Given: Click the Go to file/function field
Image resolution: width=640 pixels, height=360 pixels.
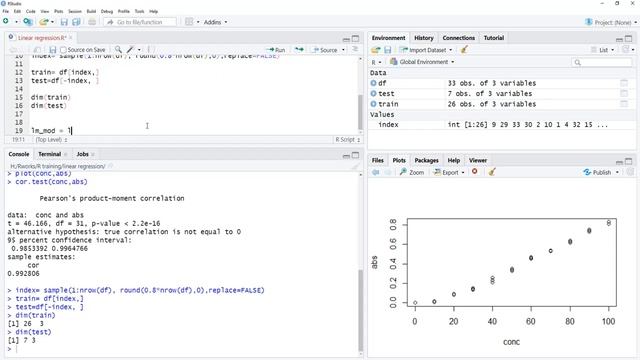Looking at the screenshot, I should 140,22.
